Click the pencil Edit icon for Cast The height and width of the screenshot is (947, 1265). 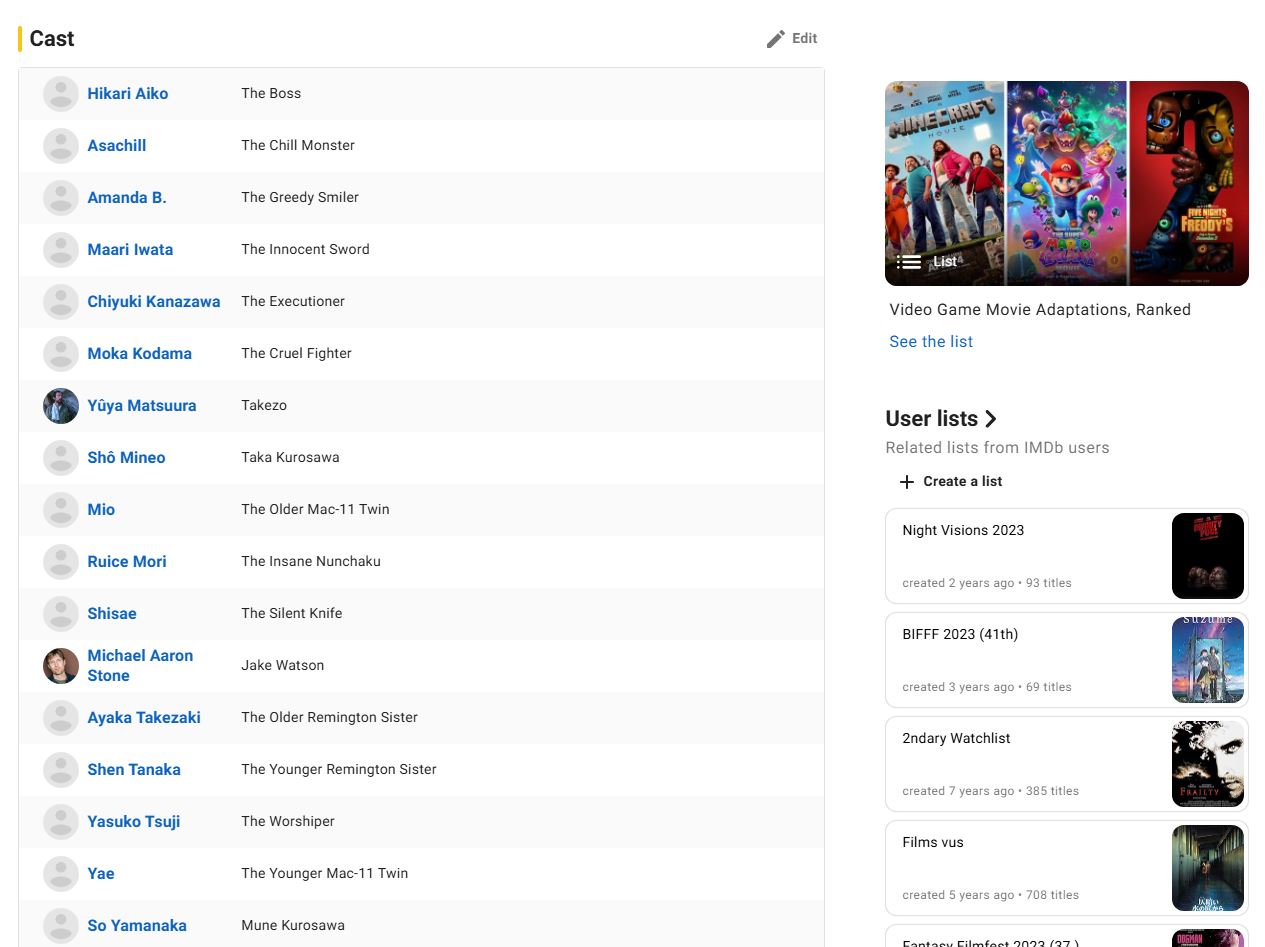click(775, 39)
